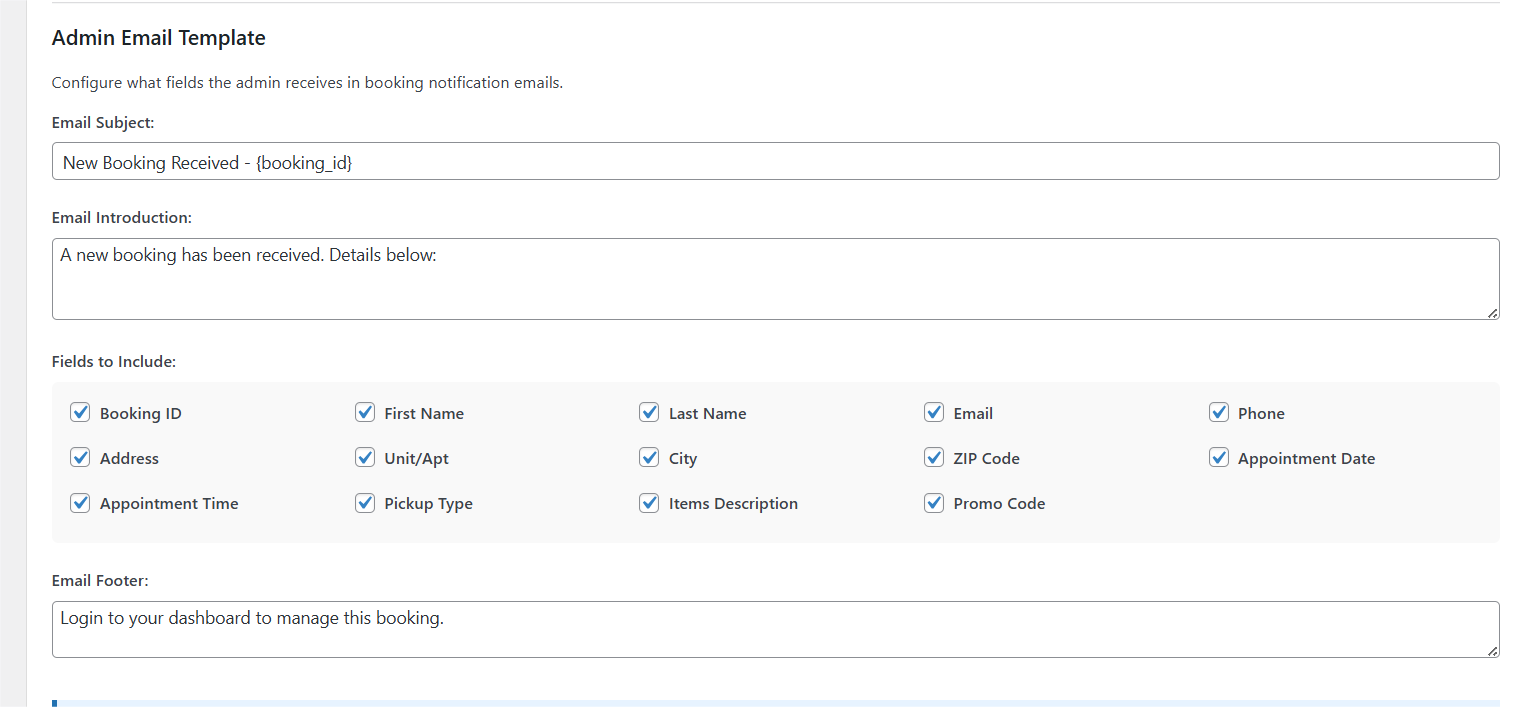Screen dimensions: 1525x707
Task: Click the Email Footer resize handle
Action: pos(1493,652)
